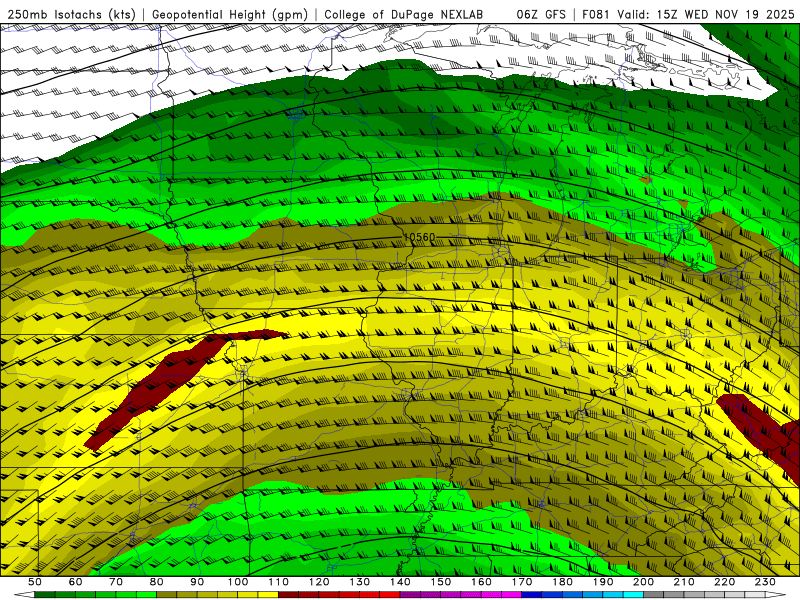Click the '100' value on the color scale
The height and width of the screenshot is (600, 800).
(238, 582)
